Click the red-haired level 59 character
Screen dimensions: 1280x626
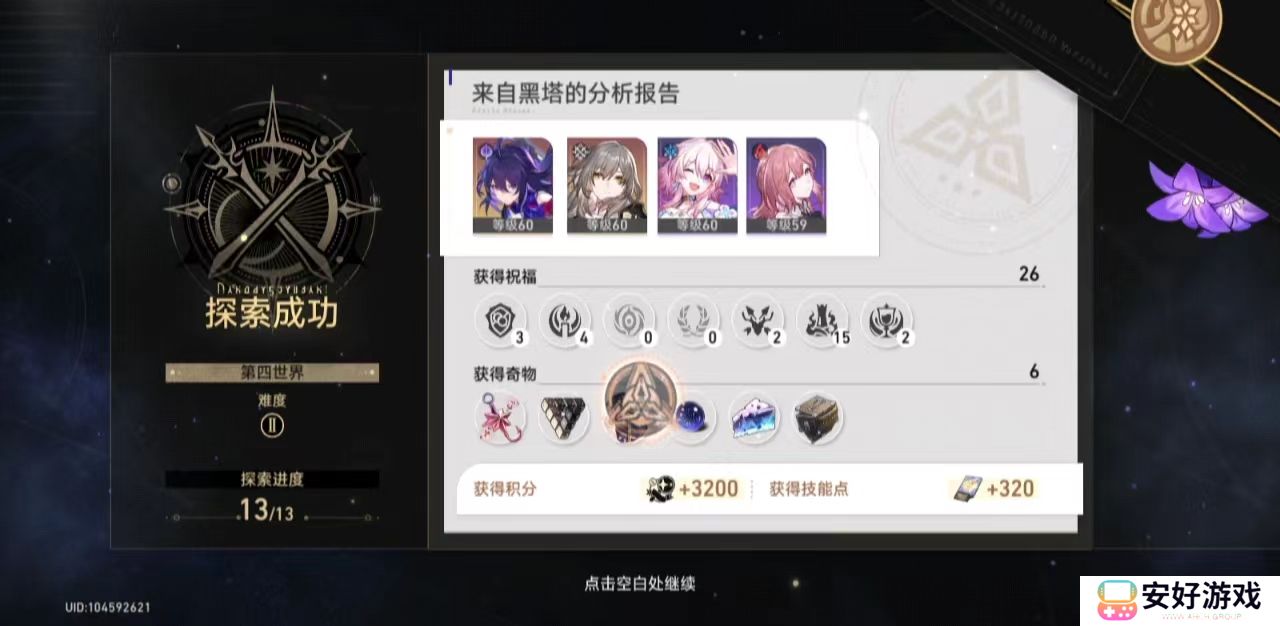point(786,186)
